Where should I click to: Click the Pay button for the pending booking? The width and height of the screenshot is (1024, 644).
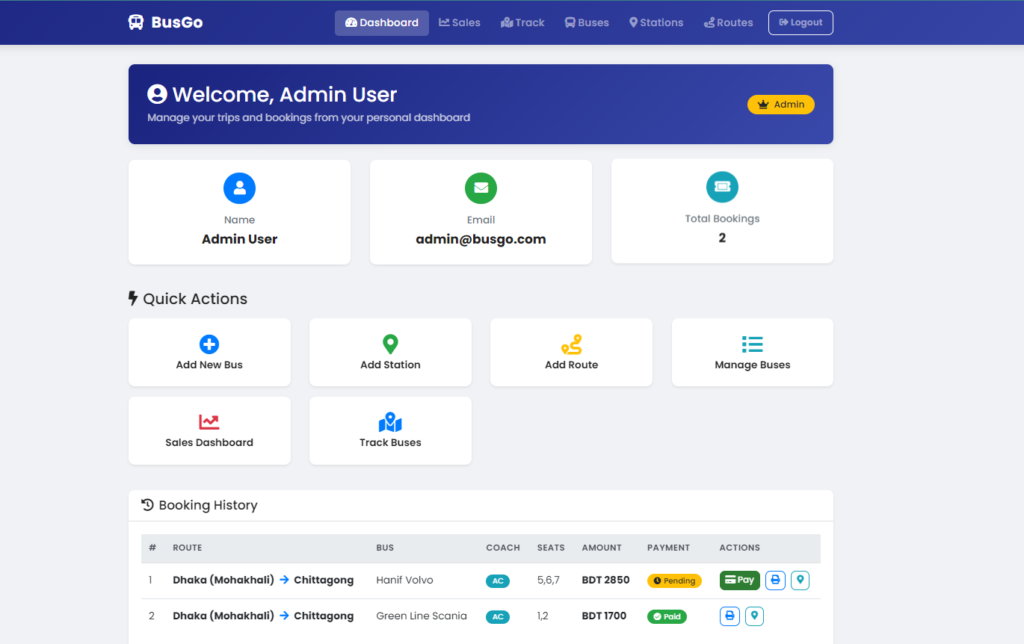[x=739, y=580]
